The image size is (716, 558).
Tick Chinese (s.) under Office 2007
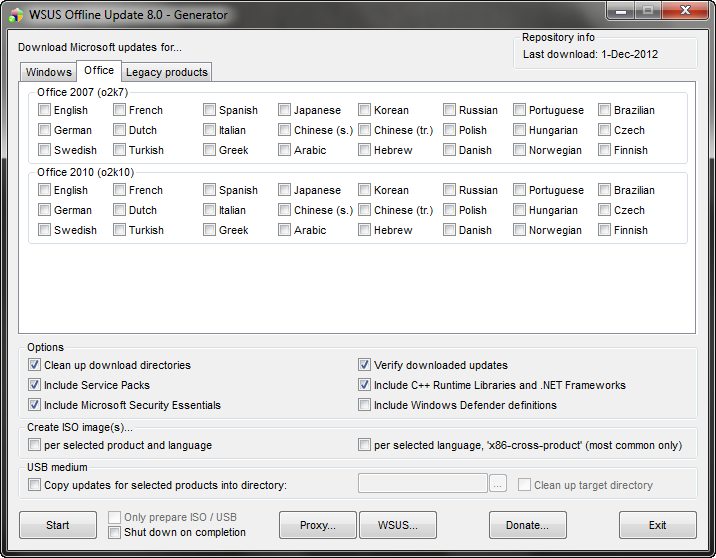(284, 130)
